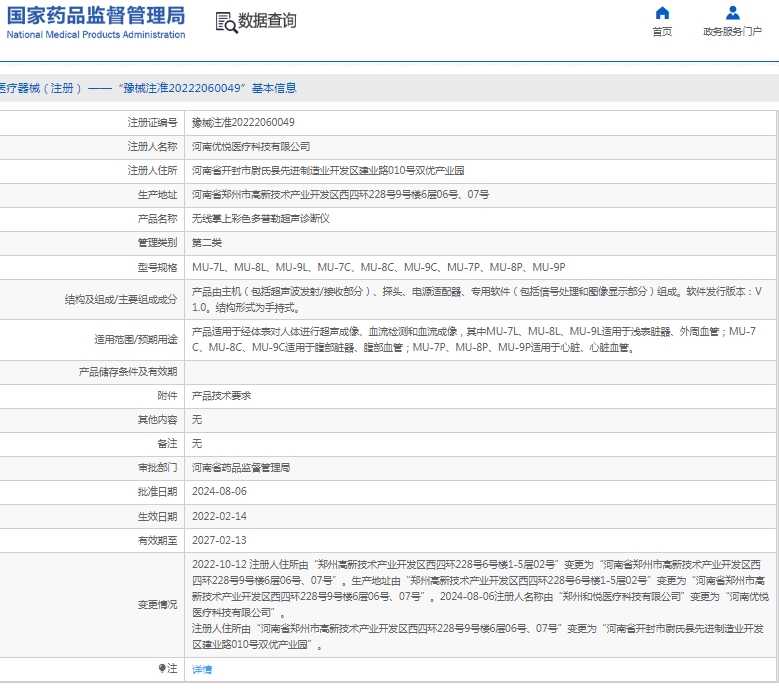
Task: Click the 其他内容 row label
Action: click(x=157, y=420)
